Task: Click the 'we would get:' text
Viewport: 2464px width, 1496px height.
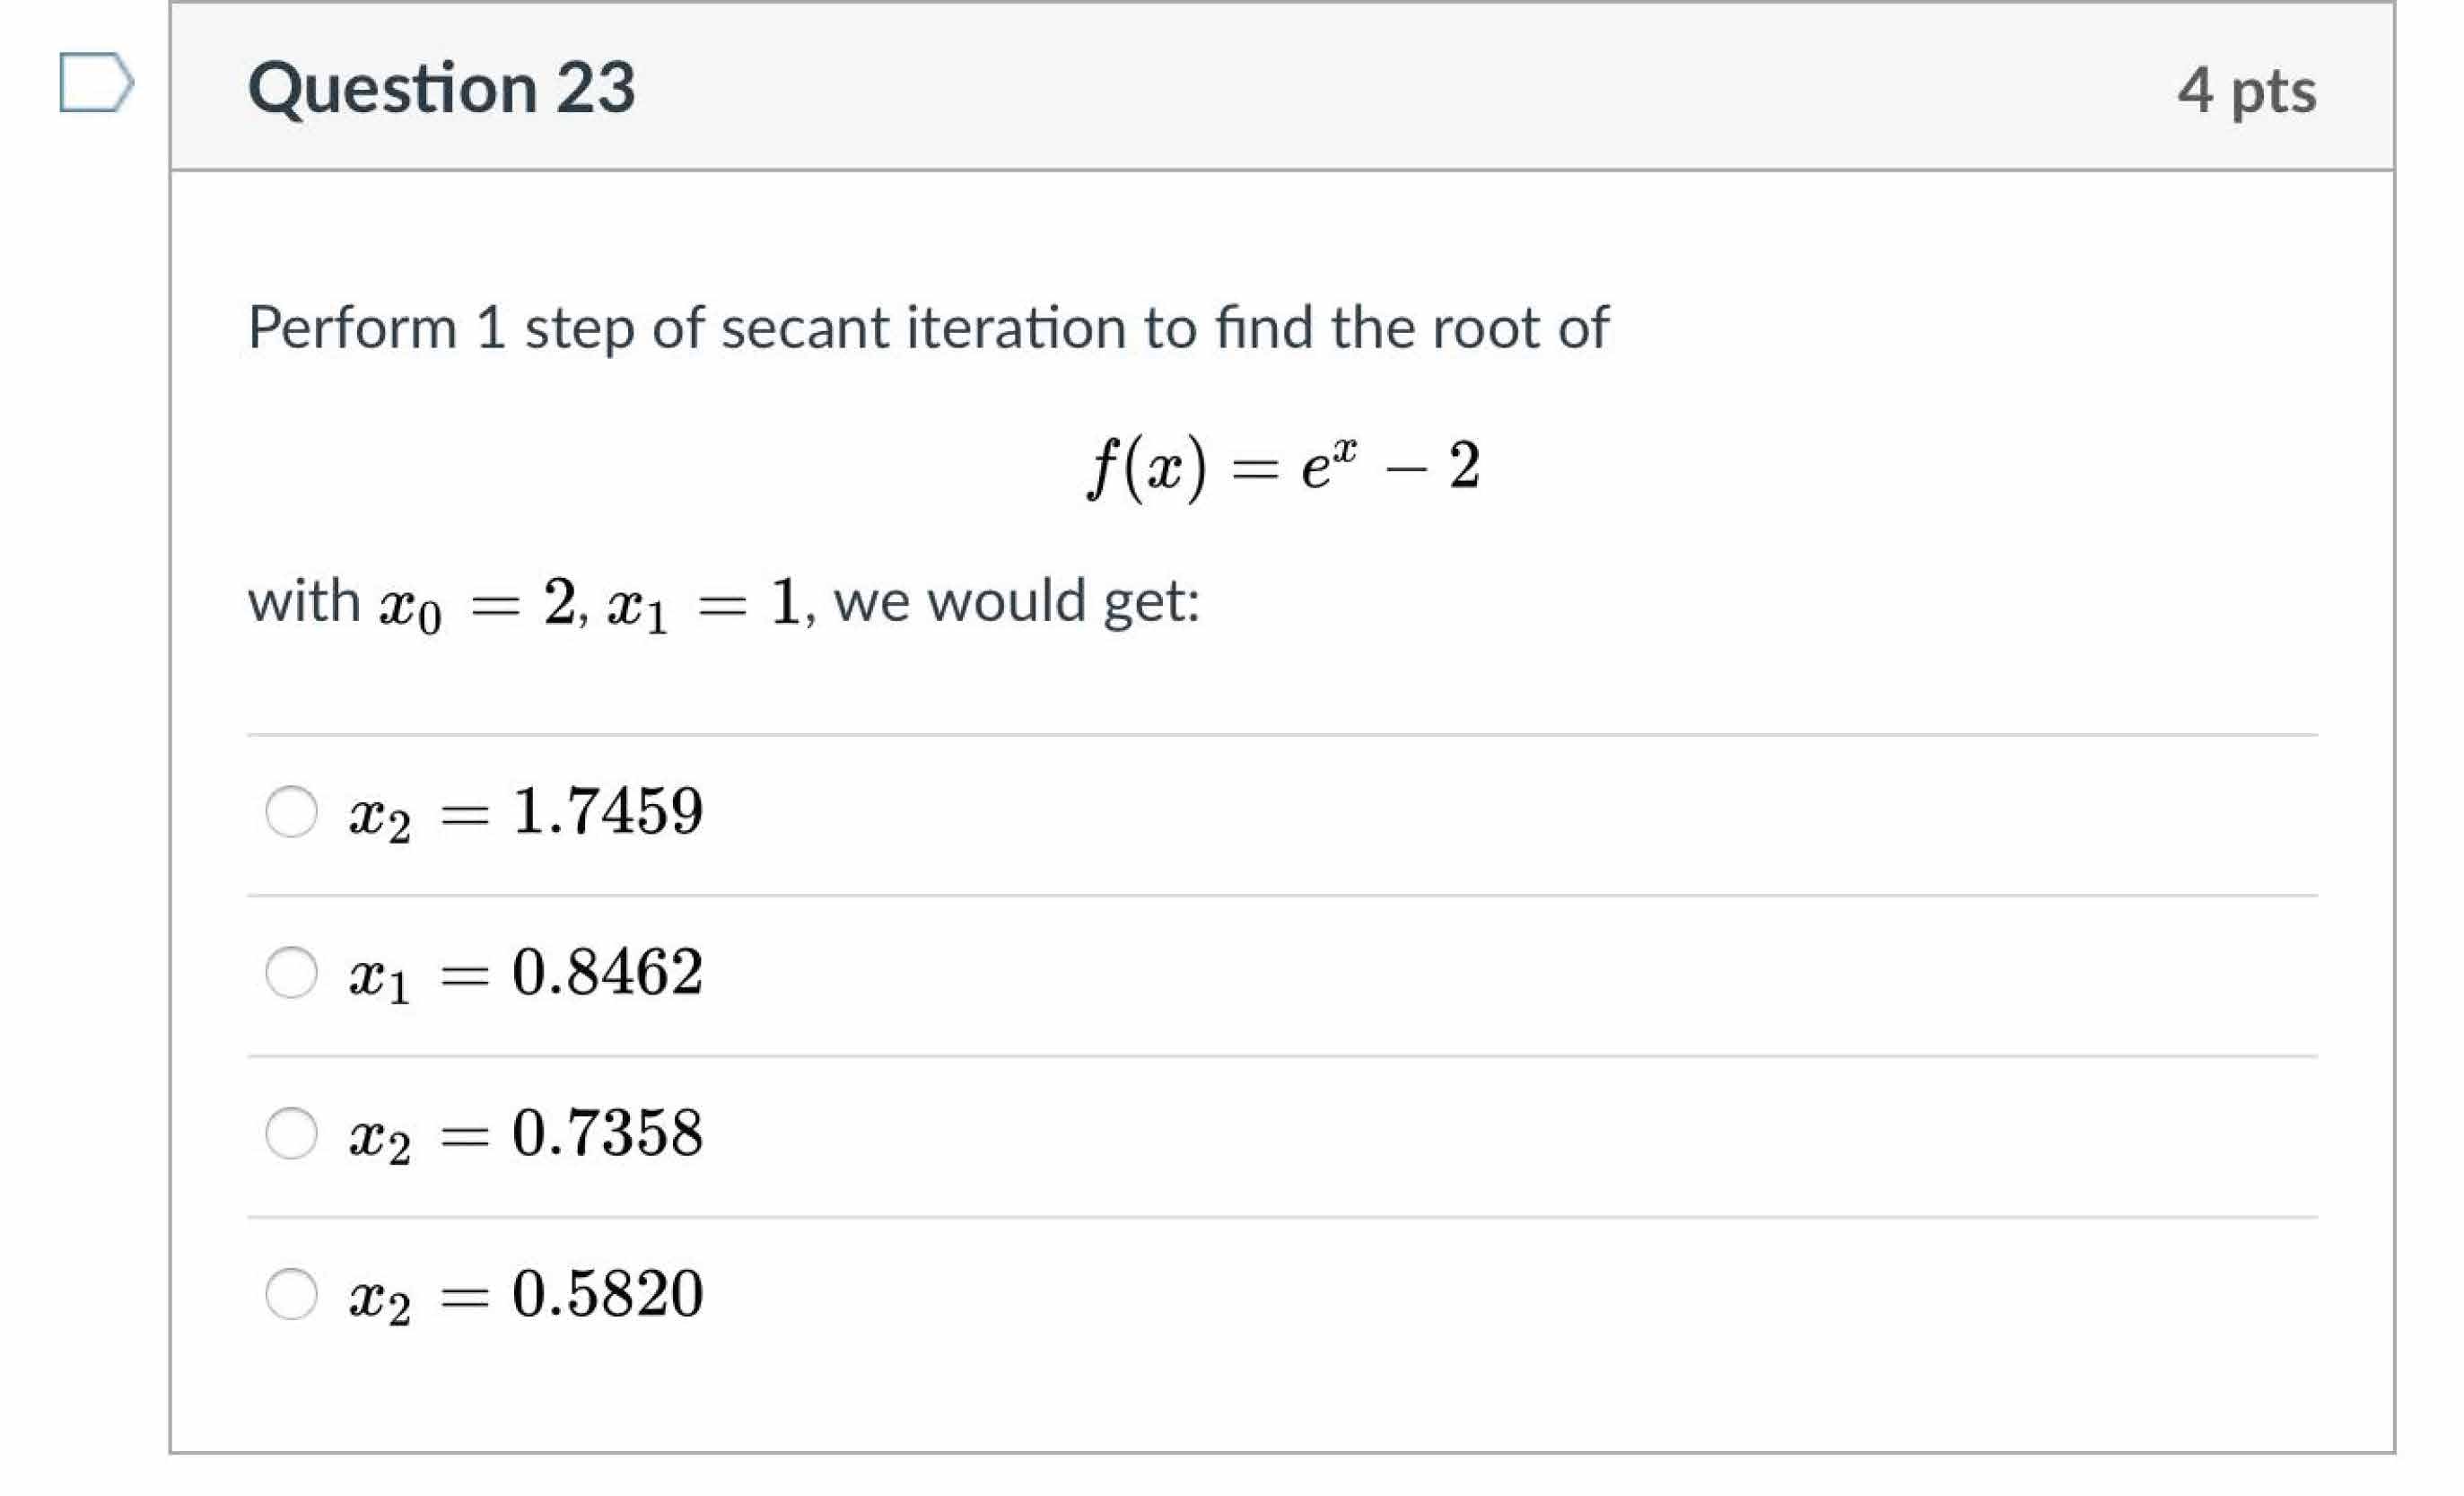Action: [1016, 602]
